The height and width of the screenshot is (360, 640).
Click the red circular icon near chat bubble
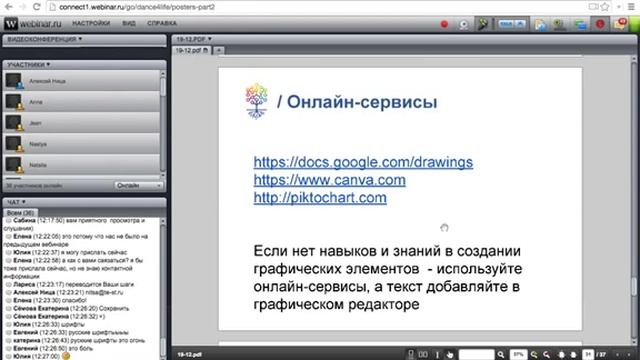point(600,24)
